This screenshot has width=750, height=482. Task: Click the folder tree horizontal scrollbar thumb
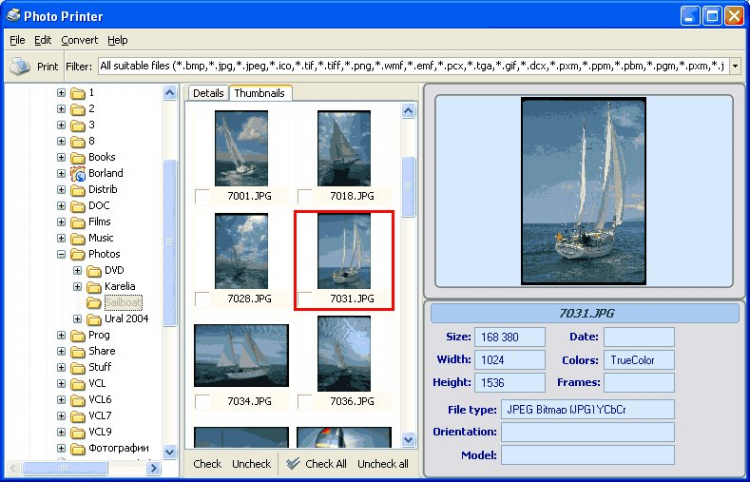[65, 468]
